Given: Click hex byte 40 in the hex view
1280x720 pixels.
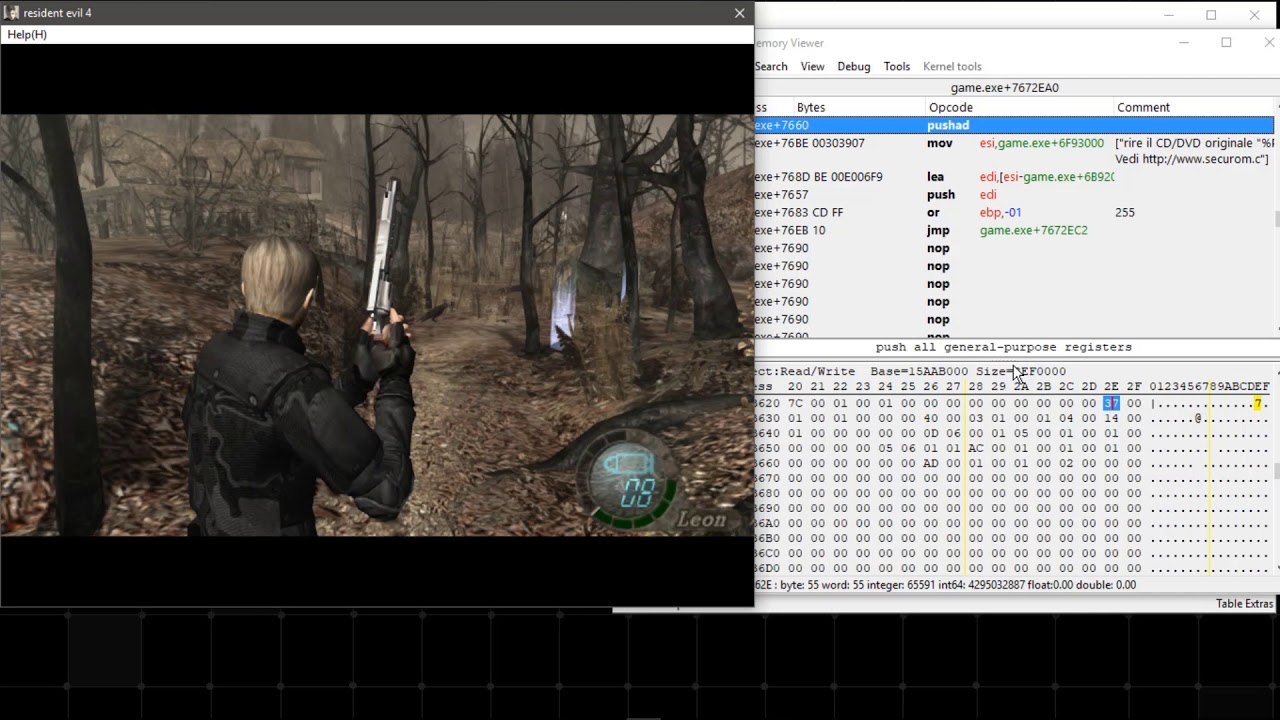Looking at the screenshot, I should (x=931, y=419).
